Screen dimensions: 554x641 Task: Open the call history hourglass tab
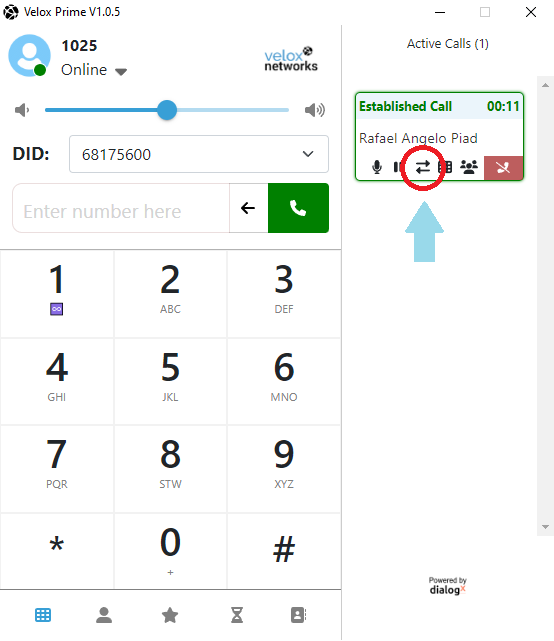(x=237, y=615)
